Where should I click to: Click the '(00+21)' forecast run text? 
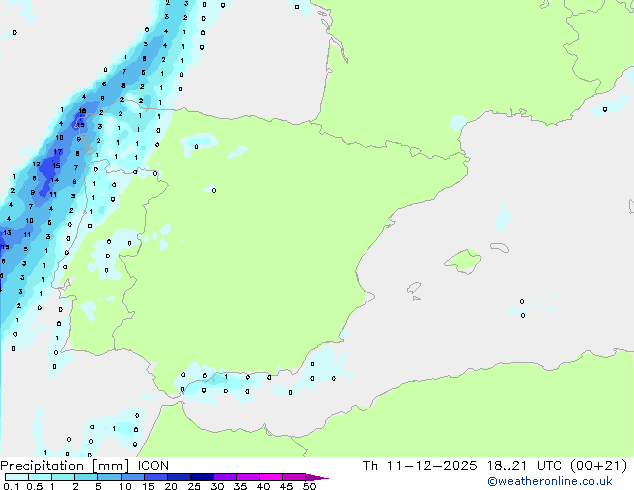598,466
